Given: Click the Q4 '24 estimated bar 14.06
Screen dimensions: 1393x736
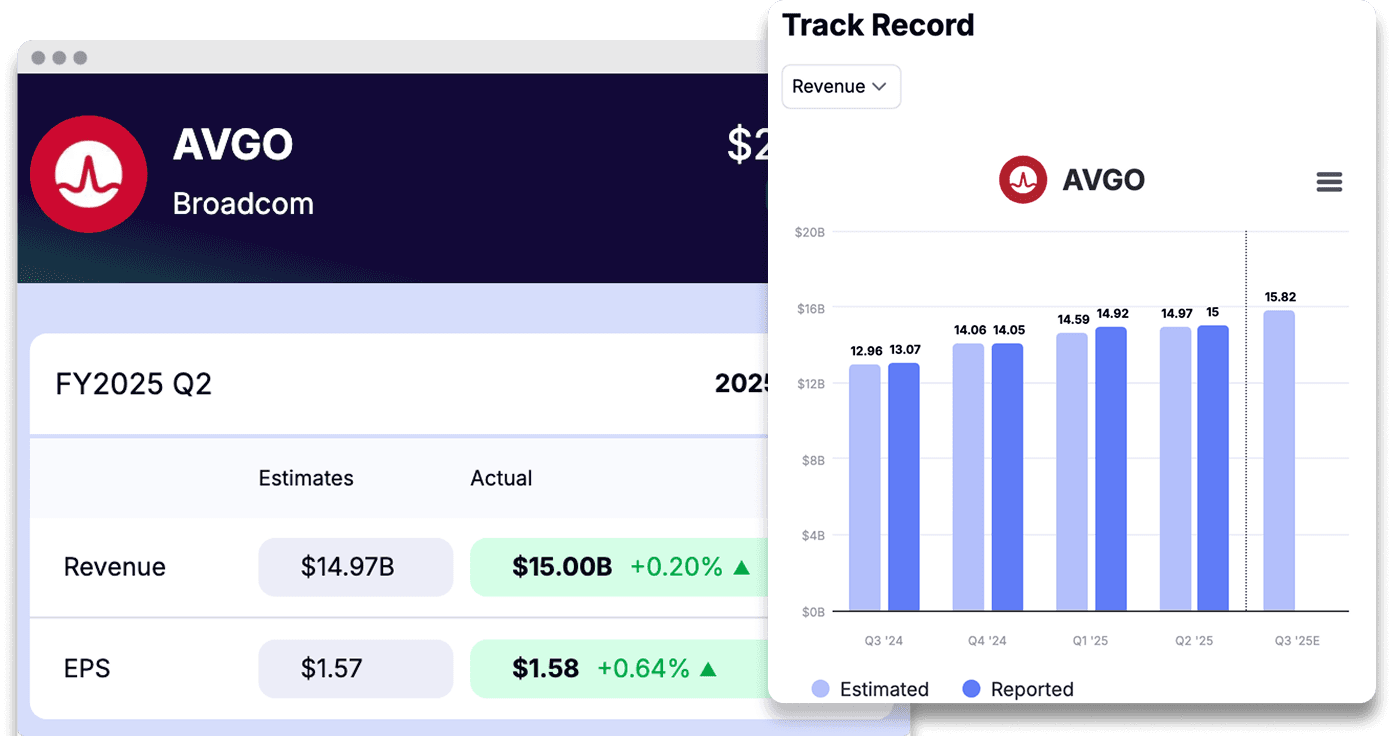Looking at the screenshot, I should click(968, 477).
